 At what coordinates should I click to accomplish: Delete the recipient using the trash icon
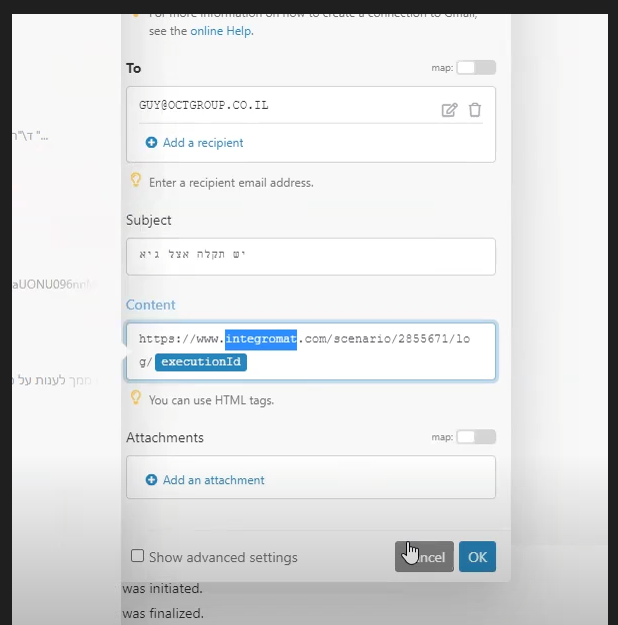pyautogui.click(x=475, y=110)
